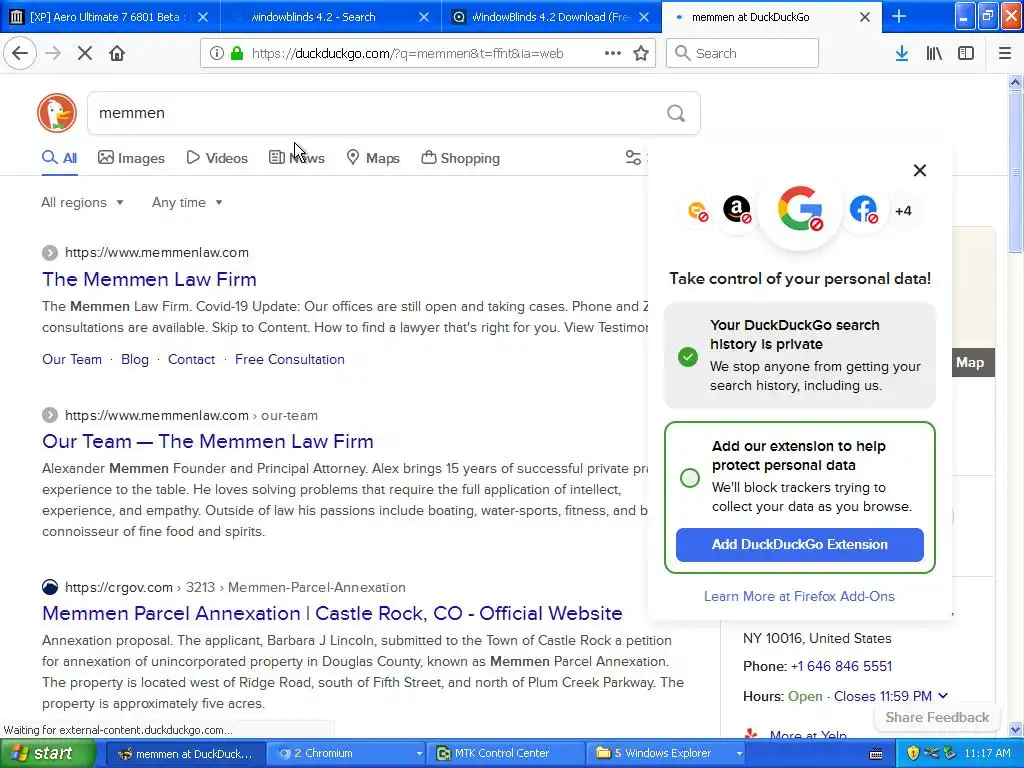Open Firefox hamburger menu

coord(1005,54)
